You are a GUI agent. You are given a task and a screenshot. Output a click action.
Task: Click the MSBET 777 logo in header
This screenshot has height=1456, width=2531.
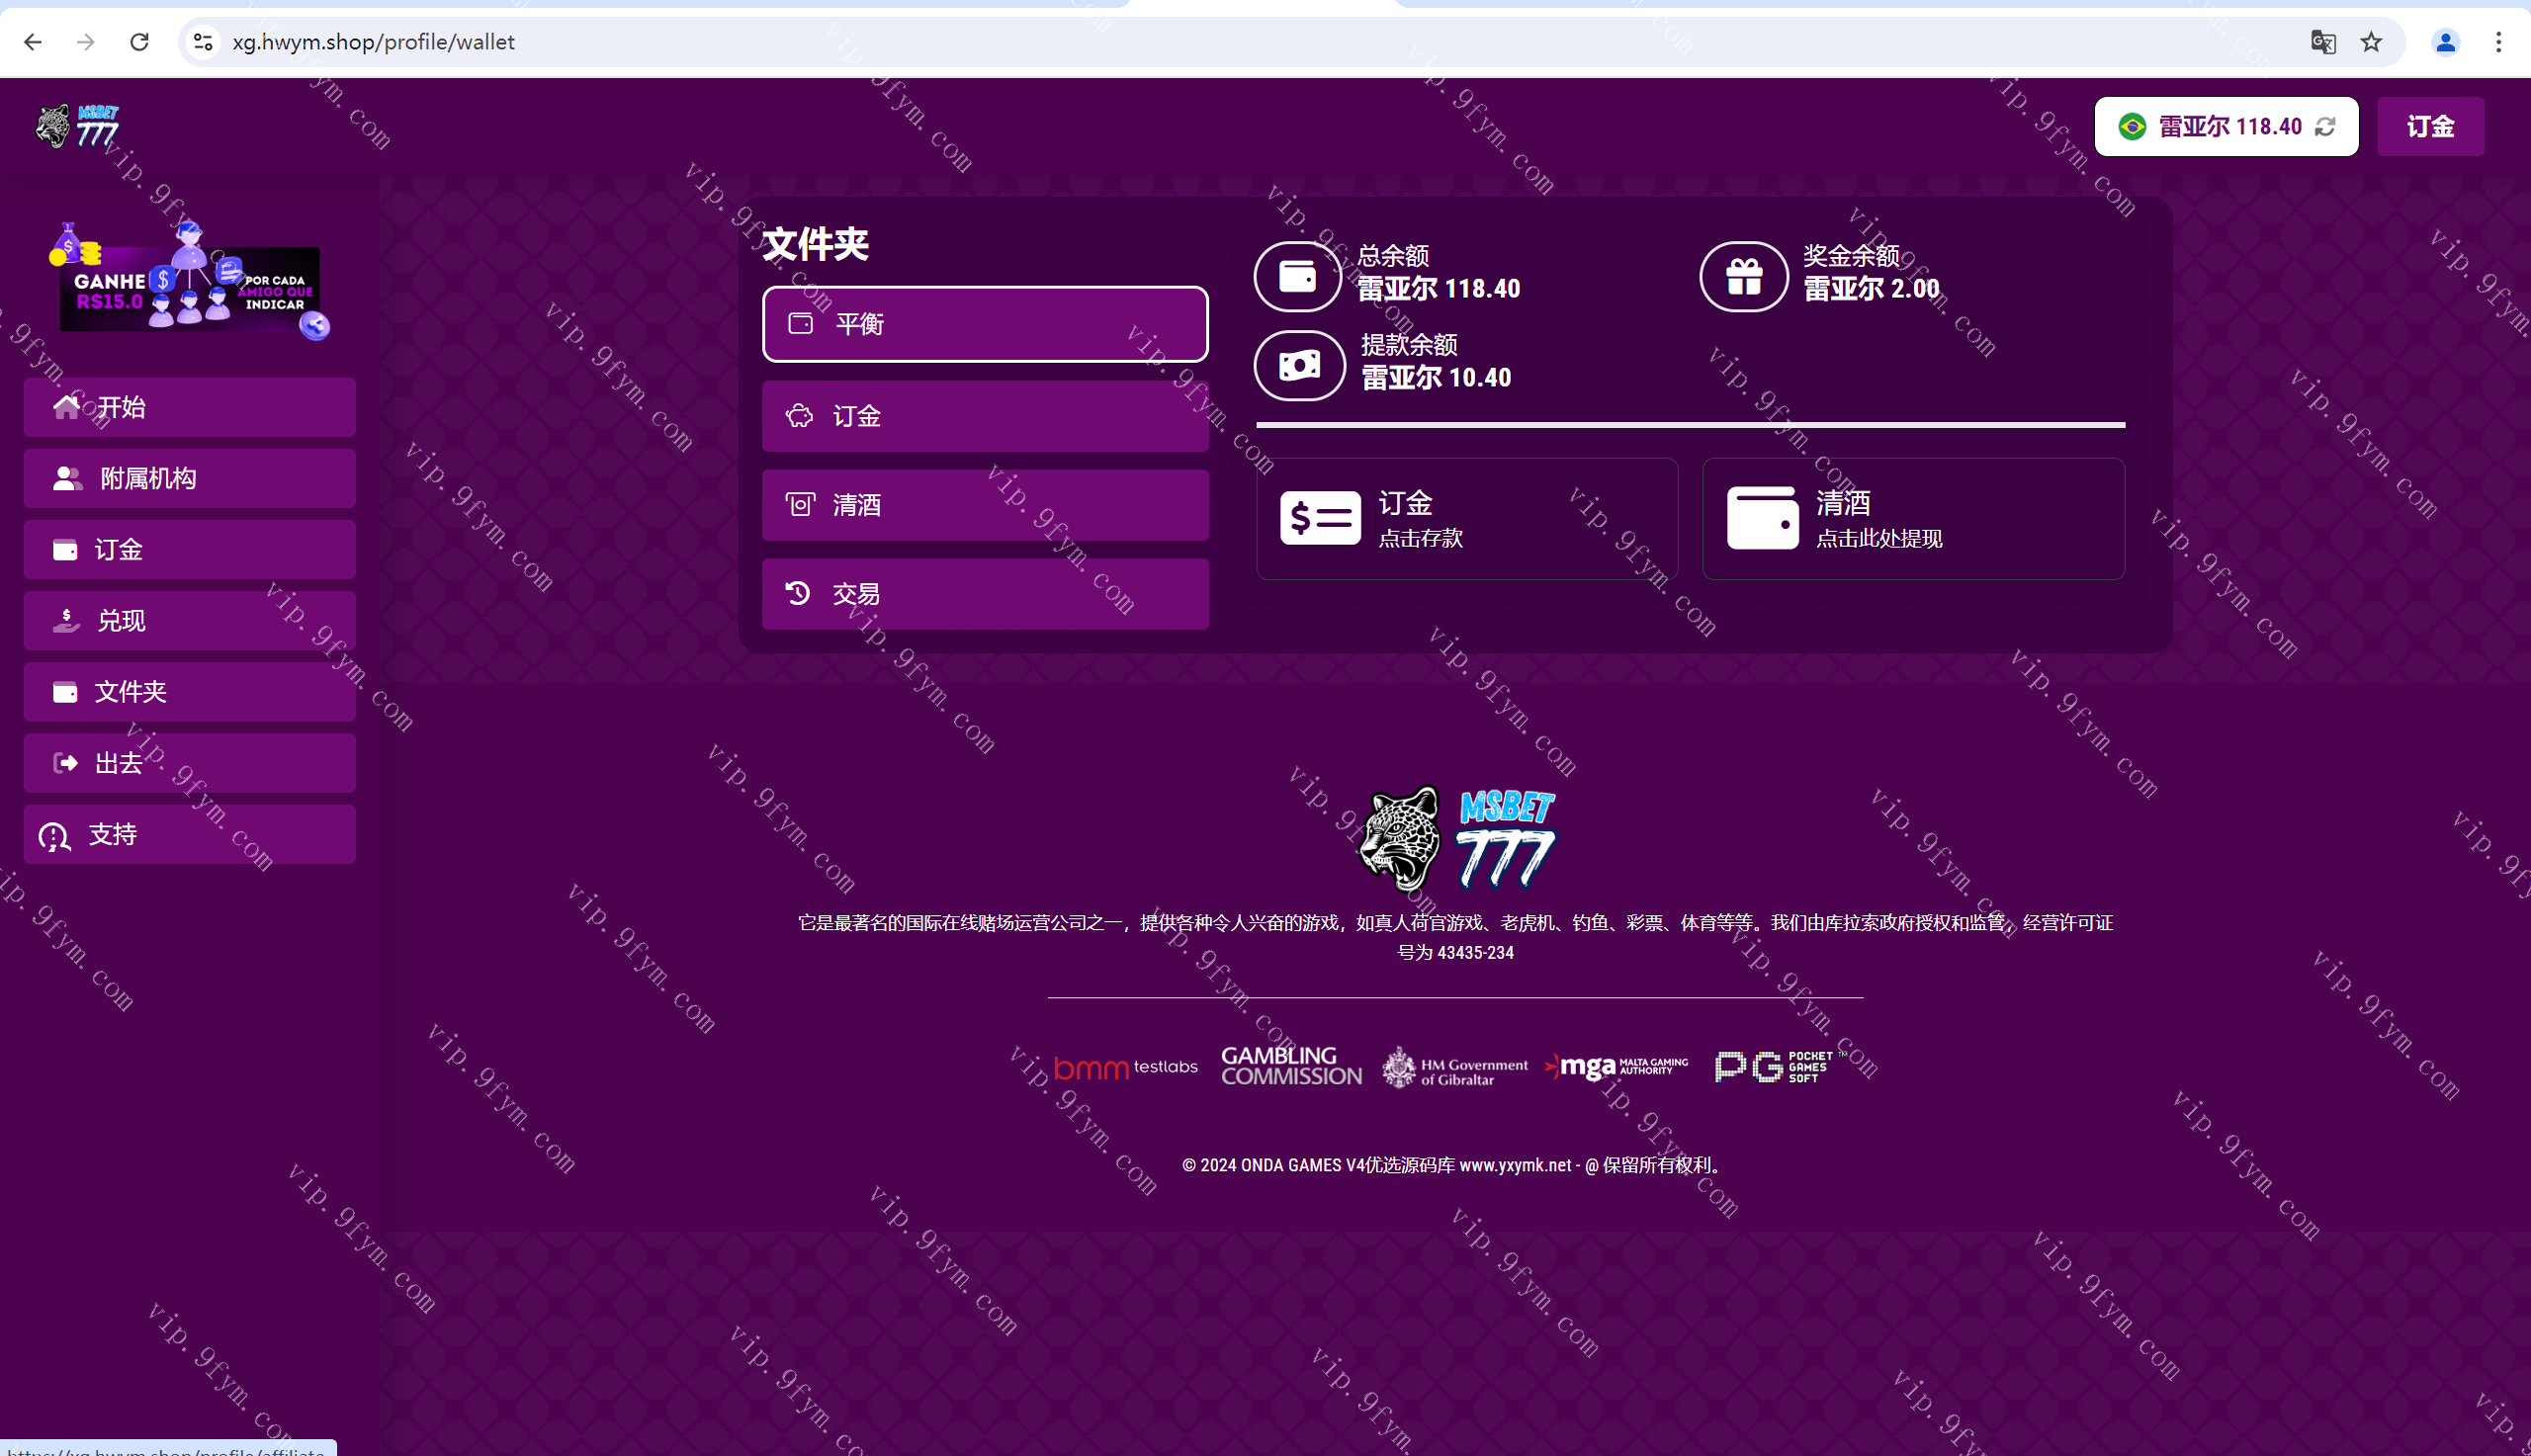[78, 127]
